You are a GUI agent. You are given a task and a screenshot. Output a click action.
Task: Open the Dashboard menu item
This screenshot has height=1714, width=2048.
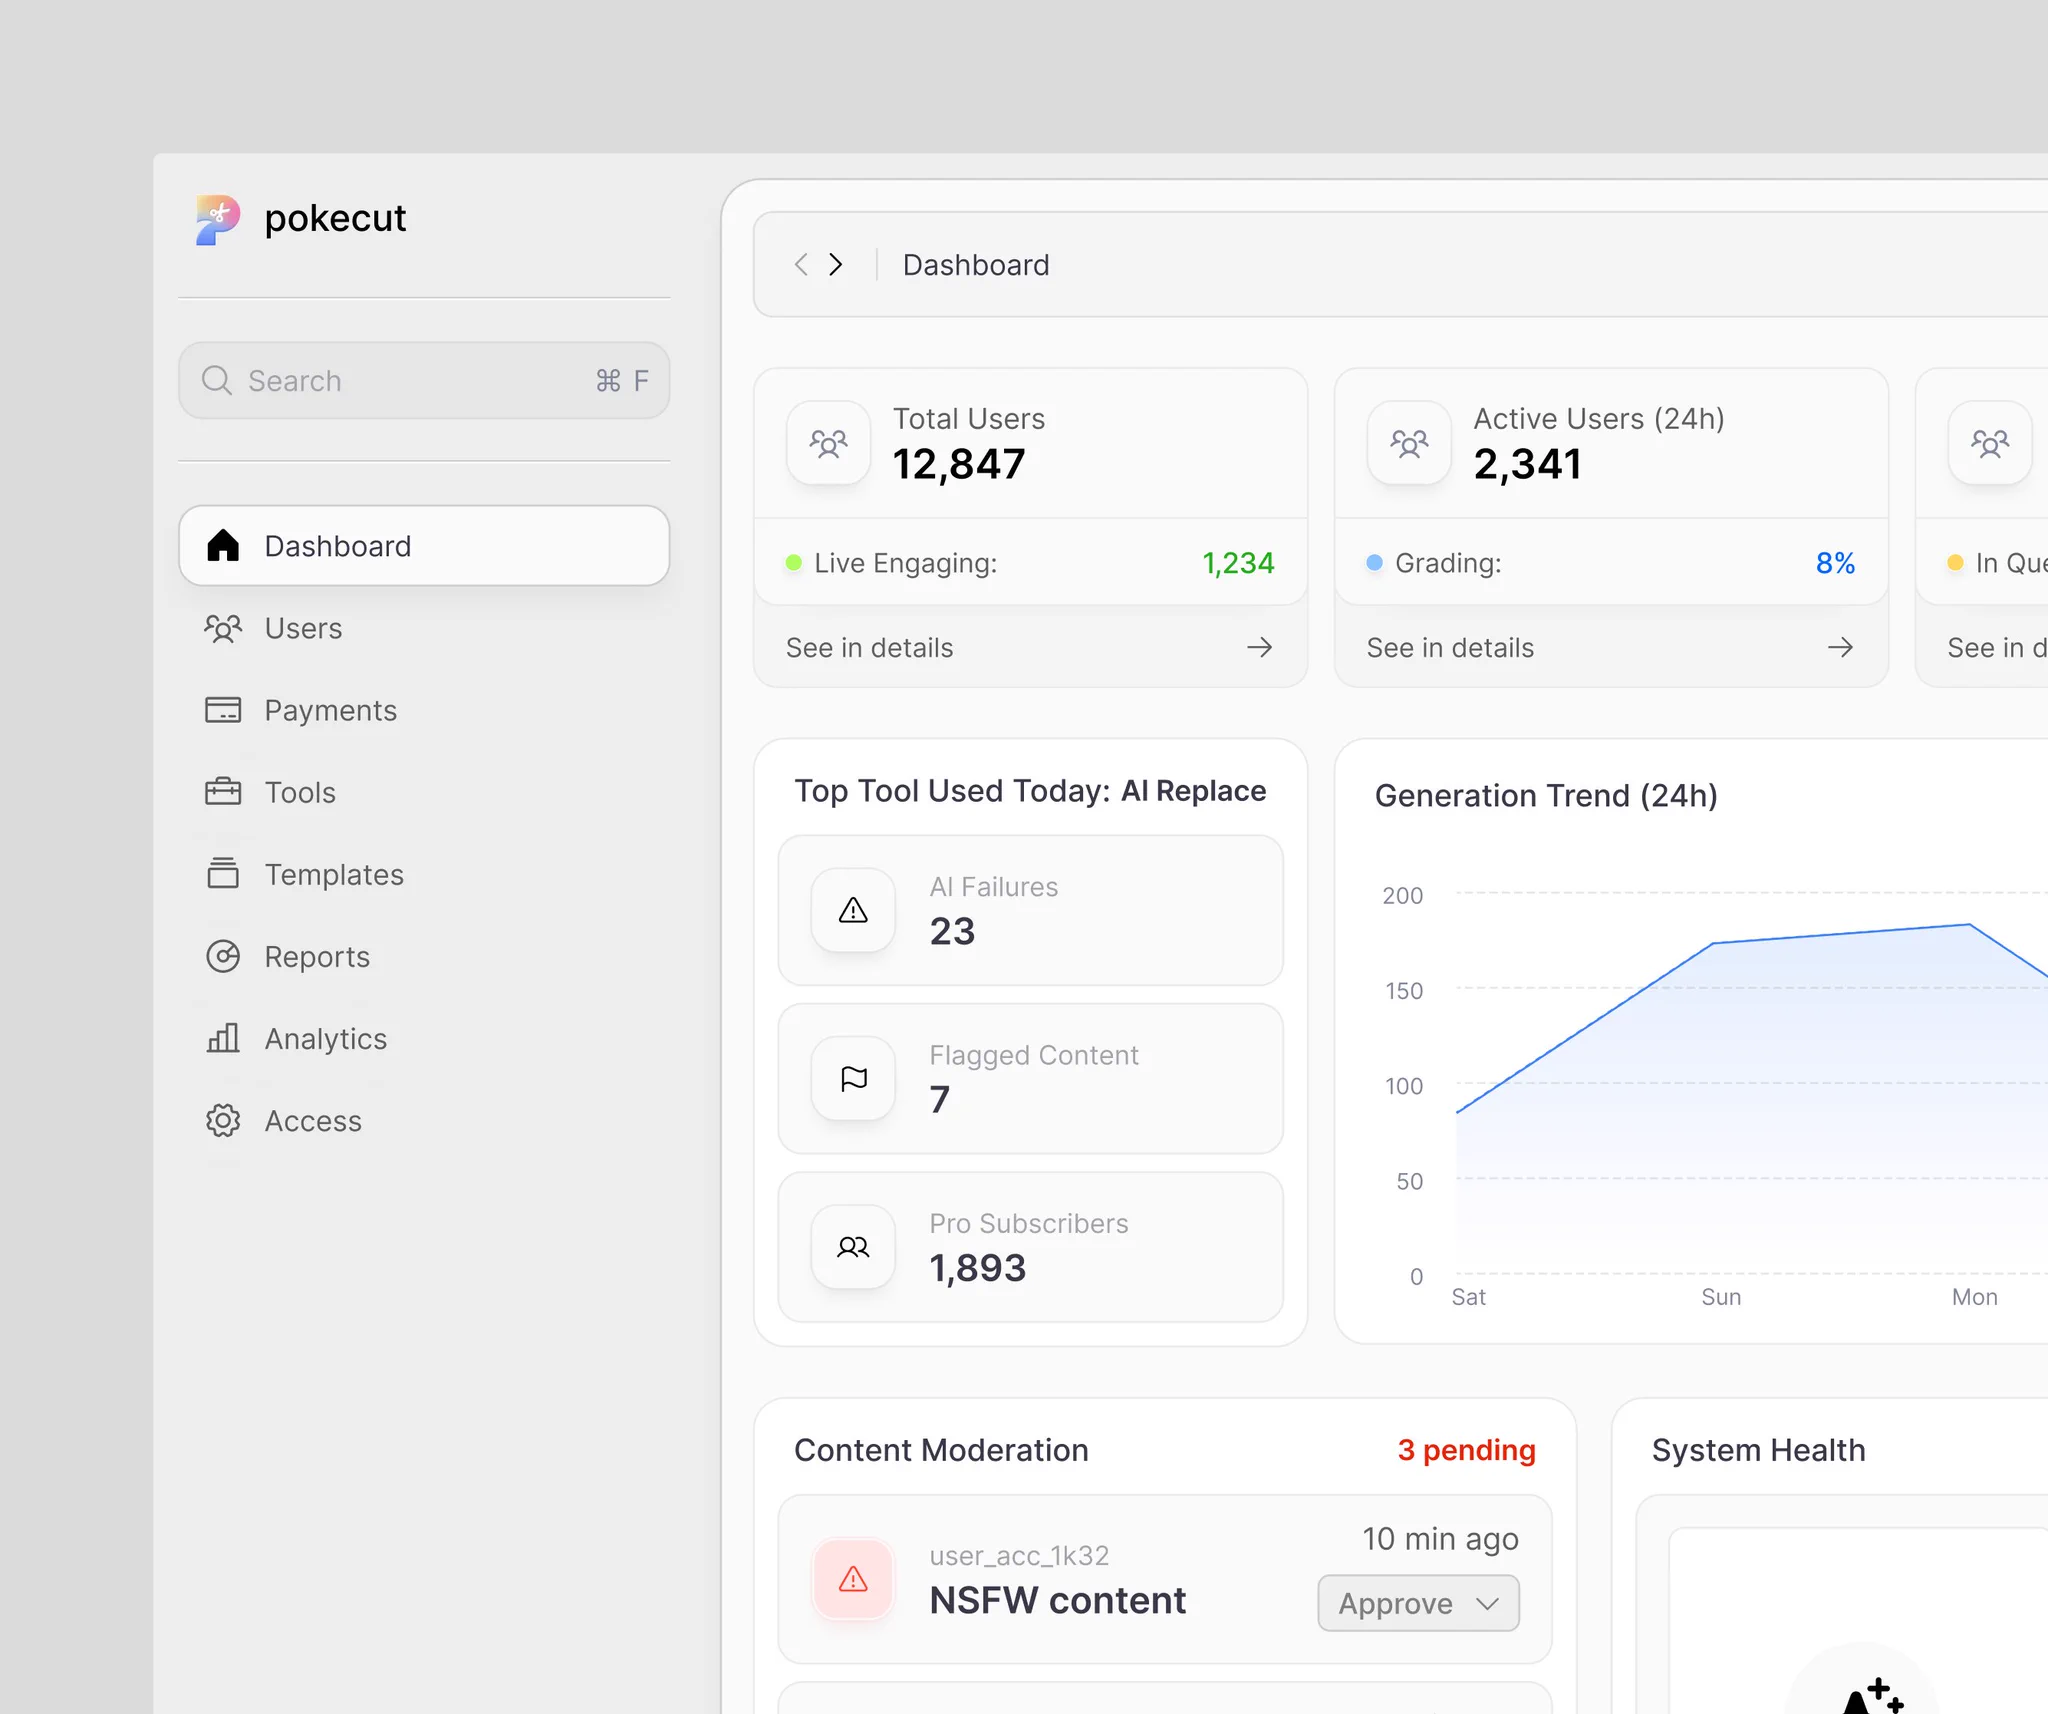424,545
